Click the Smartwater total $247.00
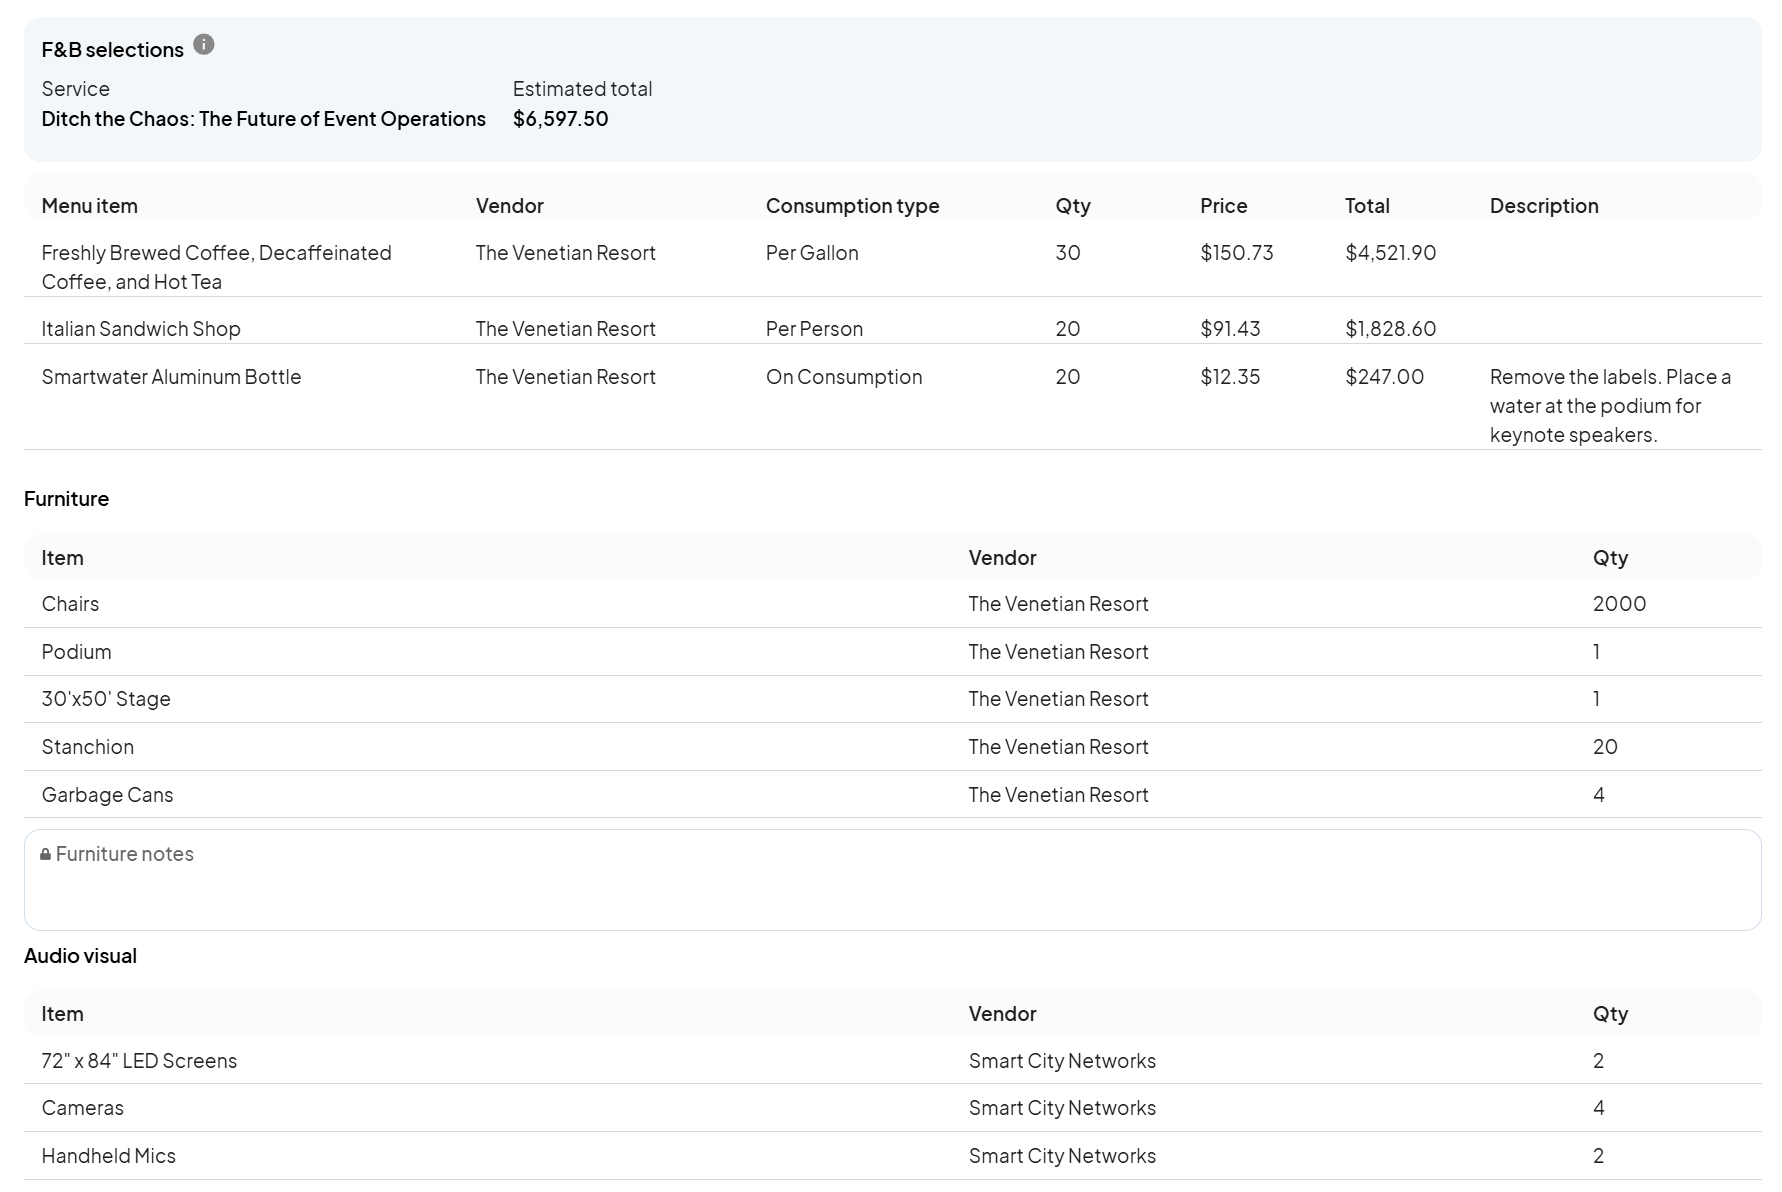1782x1192 pixels. pos(1384,377)
